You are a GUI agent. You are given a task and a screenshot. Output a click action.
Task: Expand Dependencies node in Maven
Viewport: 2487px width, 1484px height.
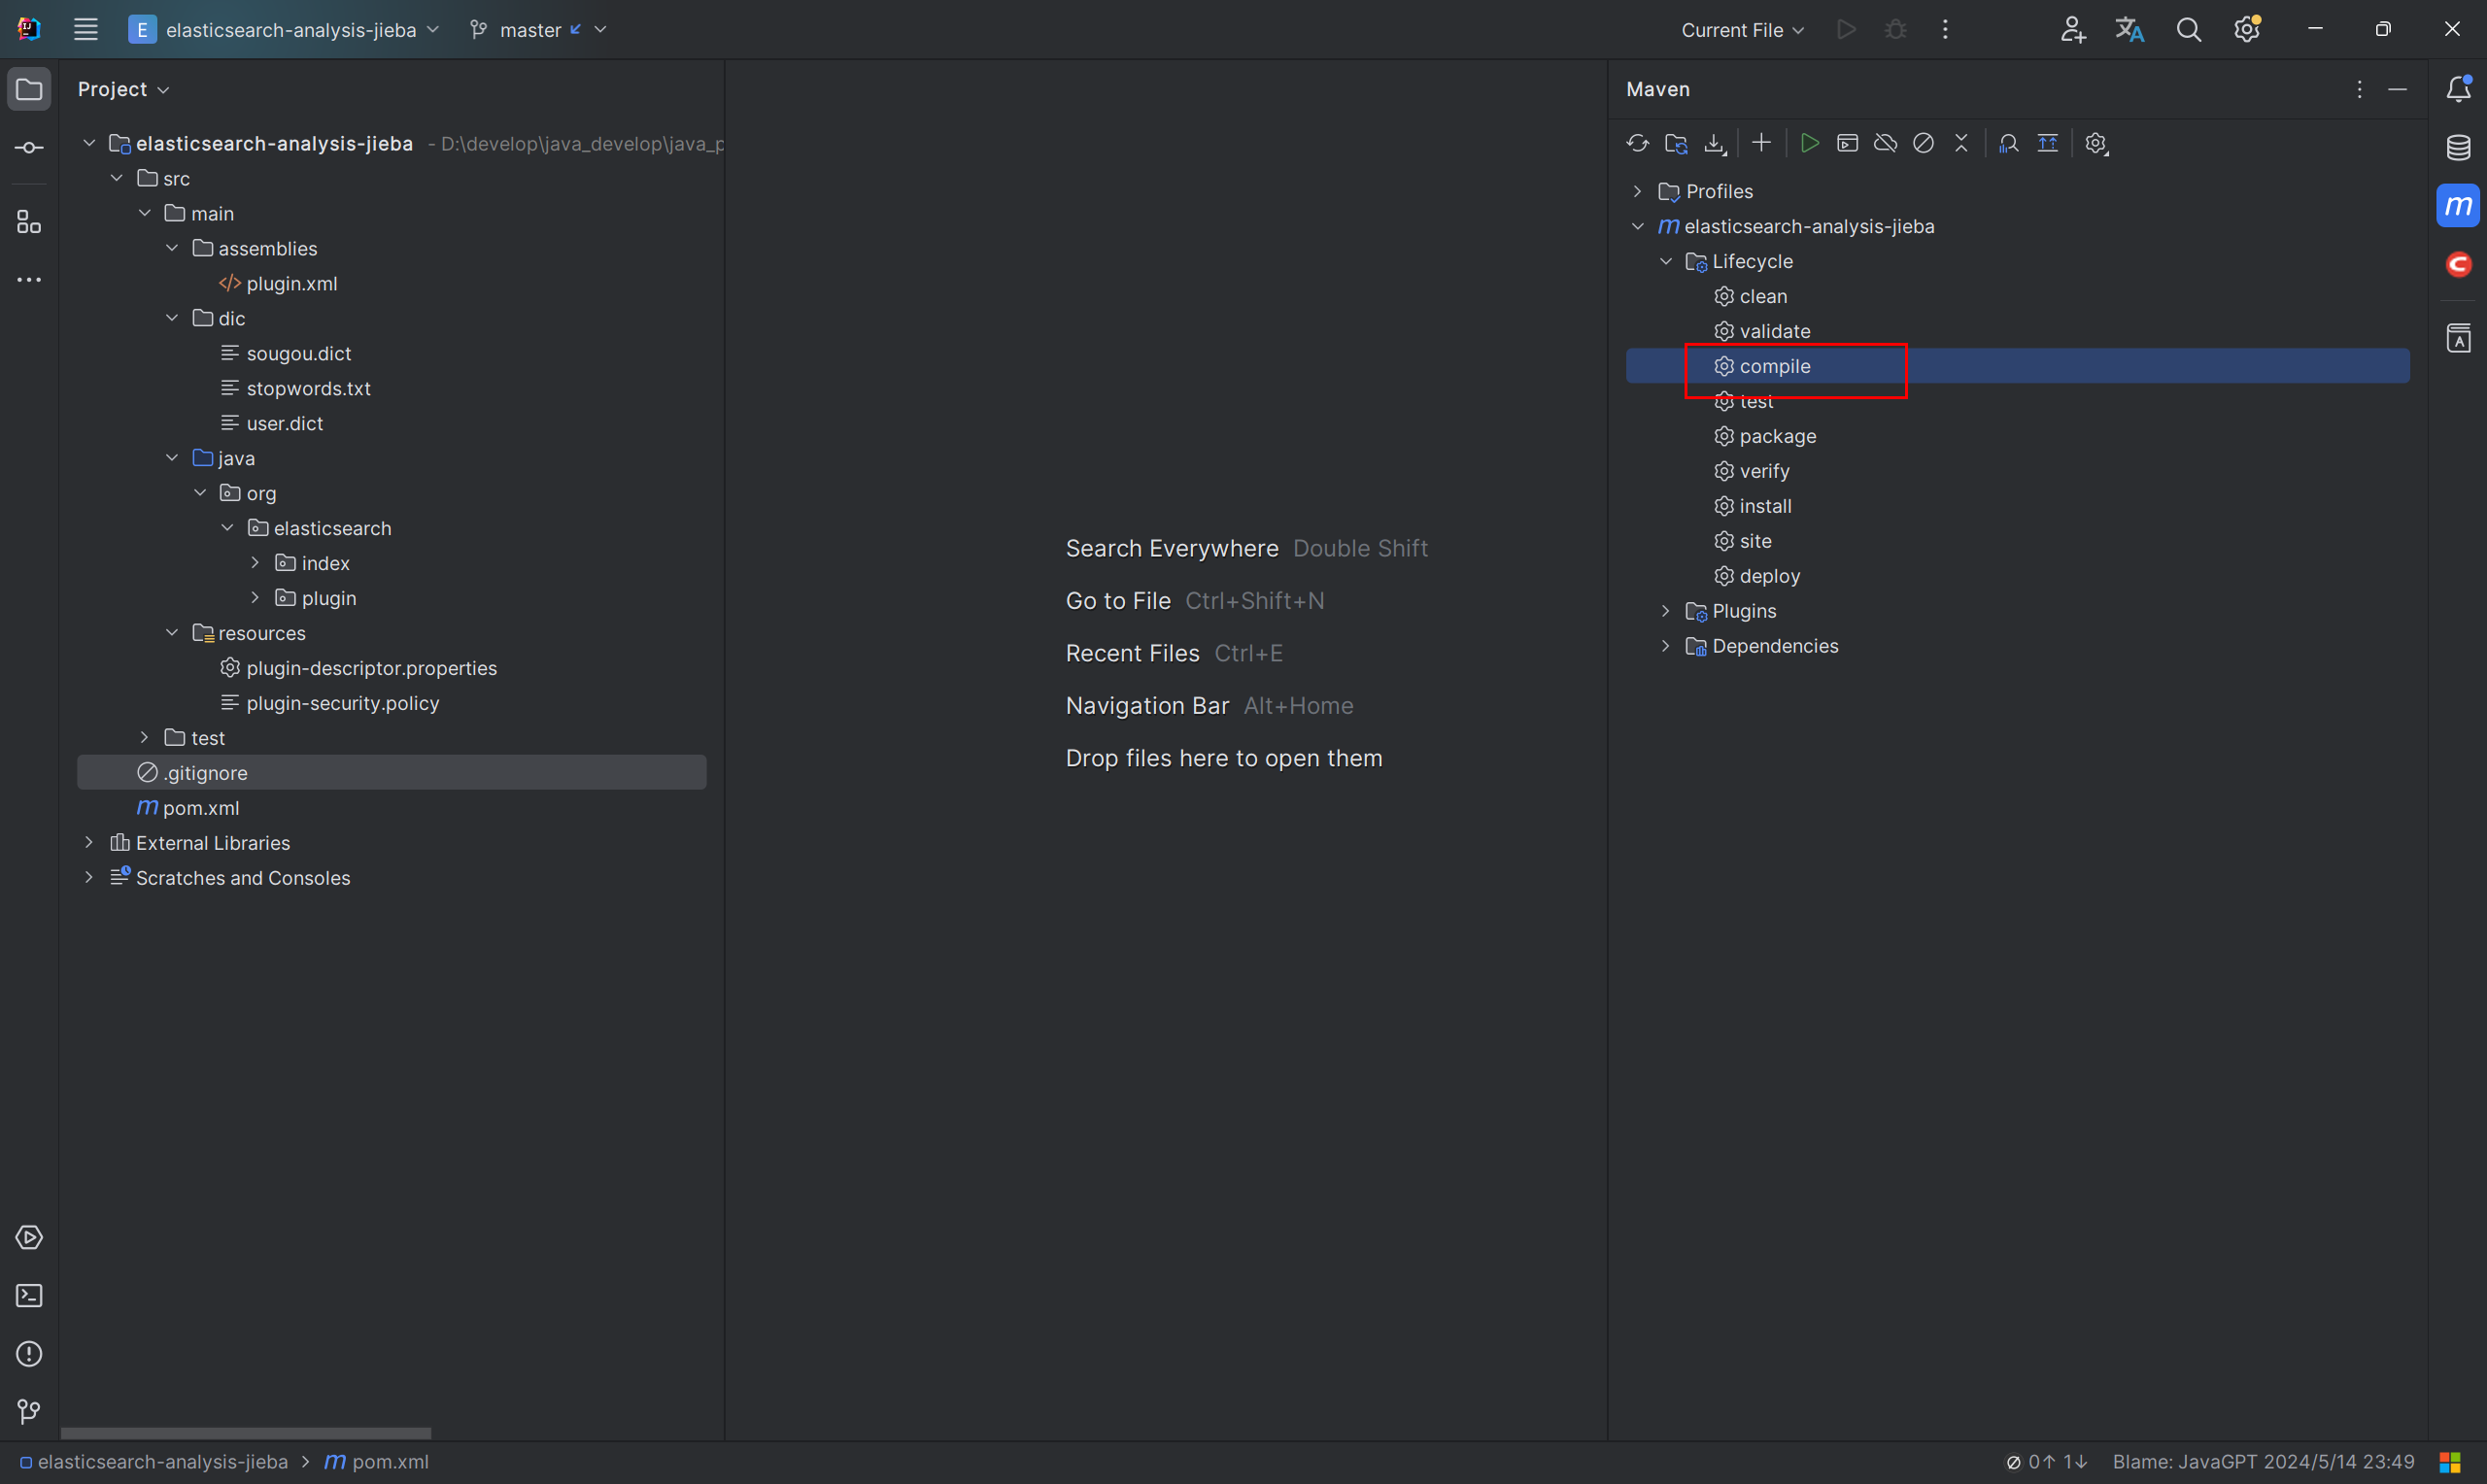[1665, 646]
